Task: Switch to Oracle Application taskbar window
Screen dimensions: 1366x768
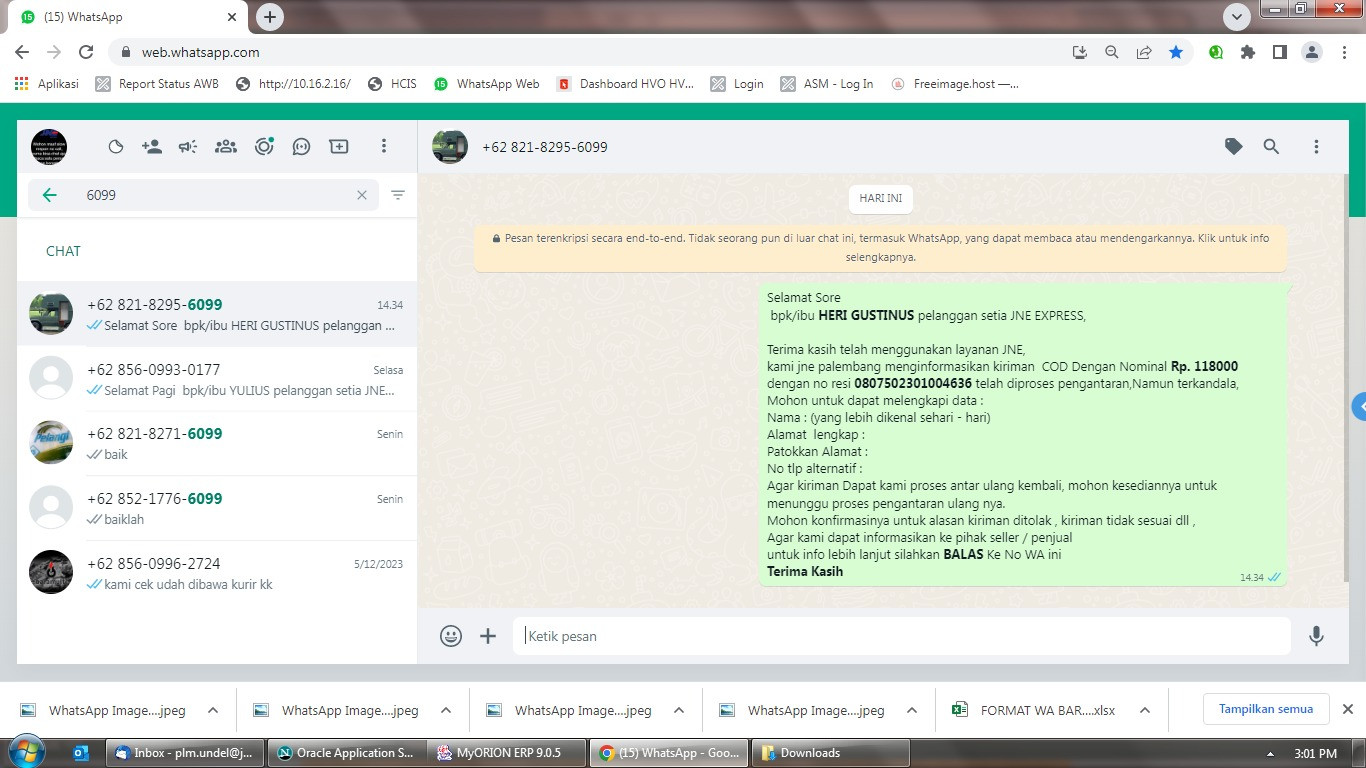Action: tap(347, 753)
